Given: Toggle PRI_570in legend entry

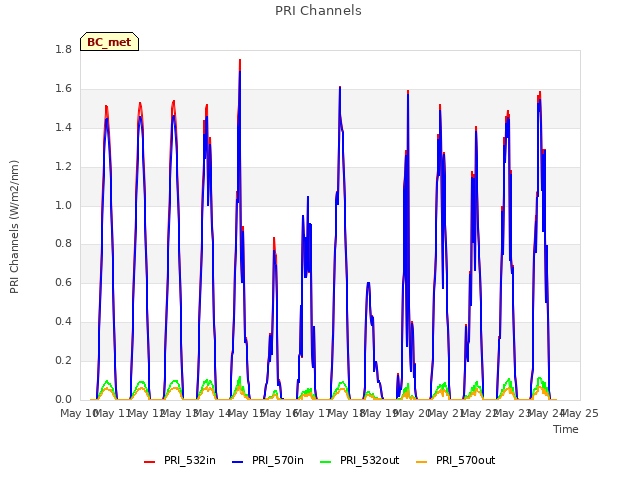Looking at the screenshot, I should pos(268,461).
